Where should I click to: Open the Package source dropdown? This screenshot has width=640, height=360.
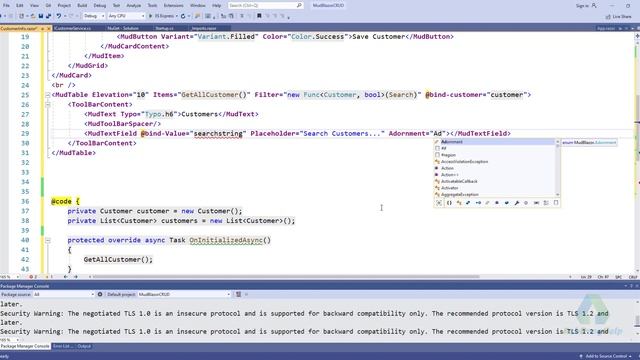tap(63, 294)
